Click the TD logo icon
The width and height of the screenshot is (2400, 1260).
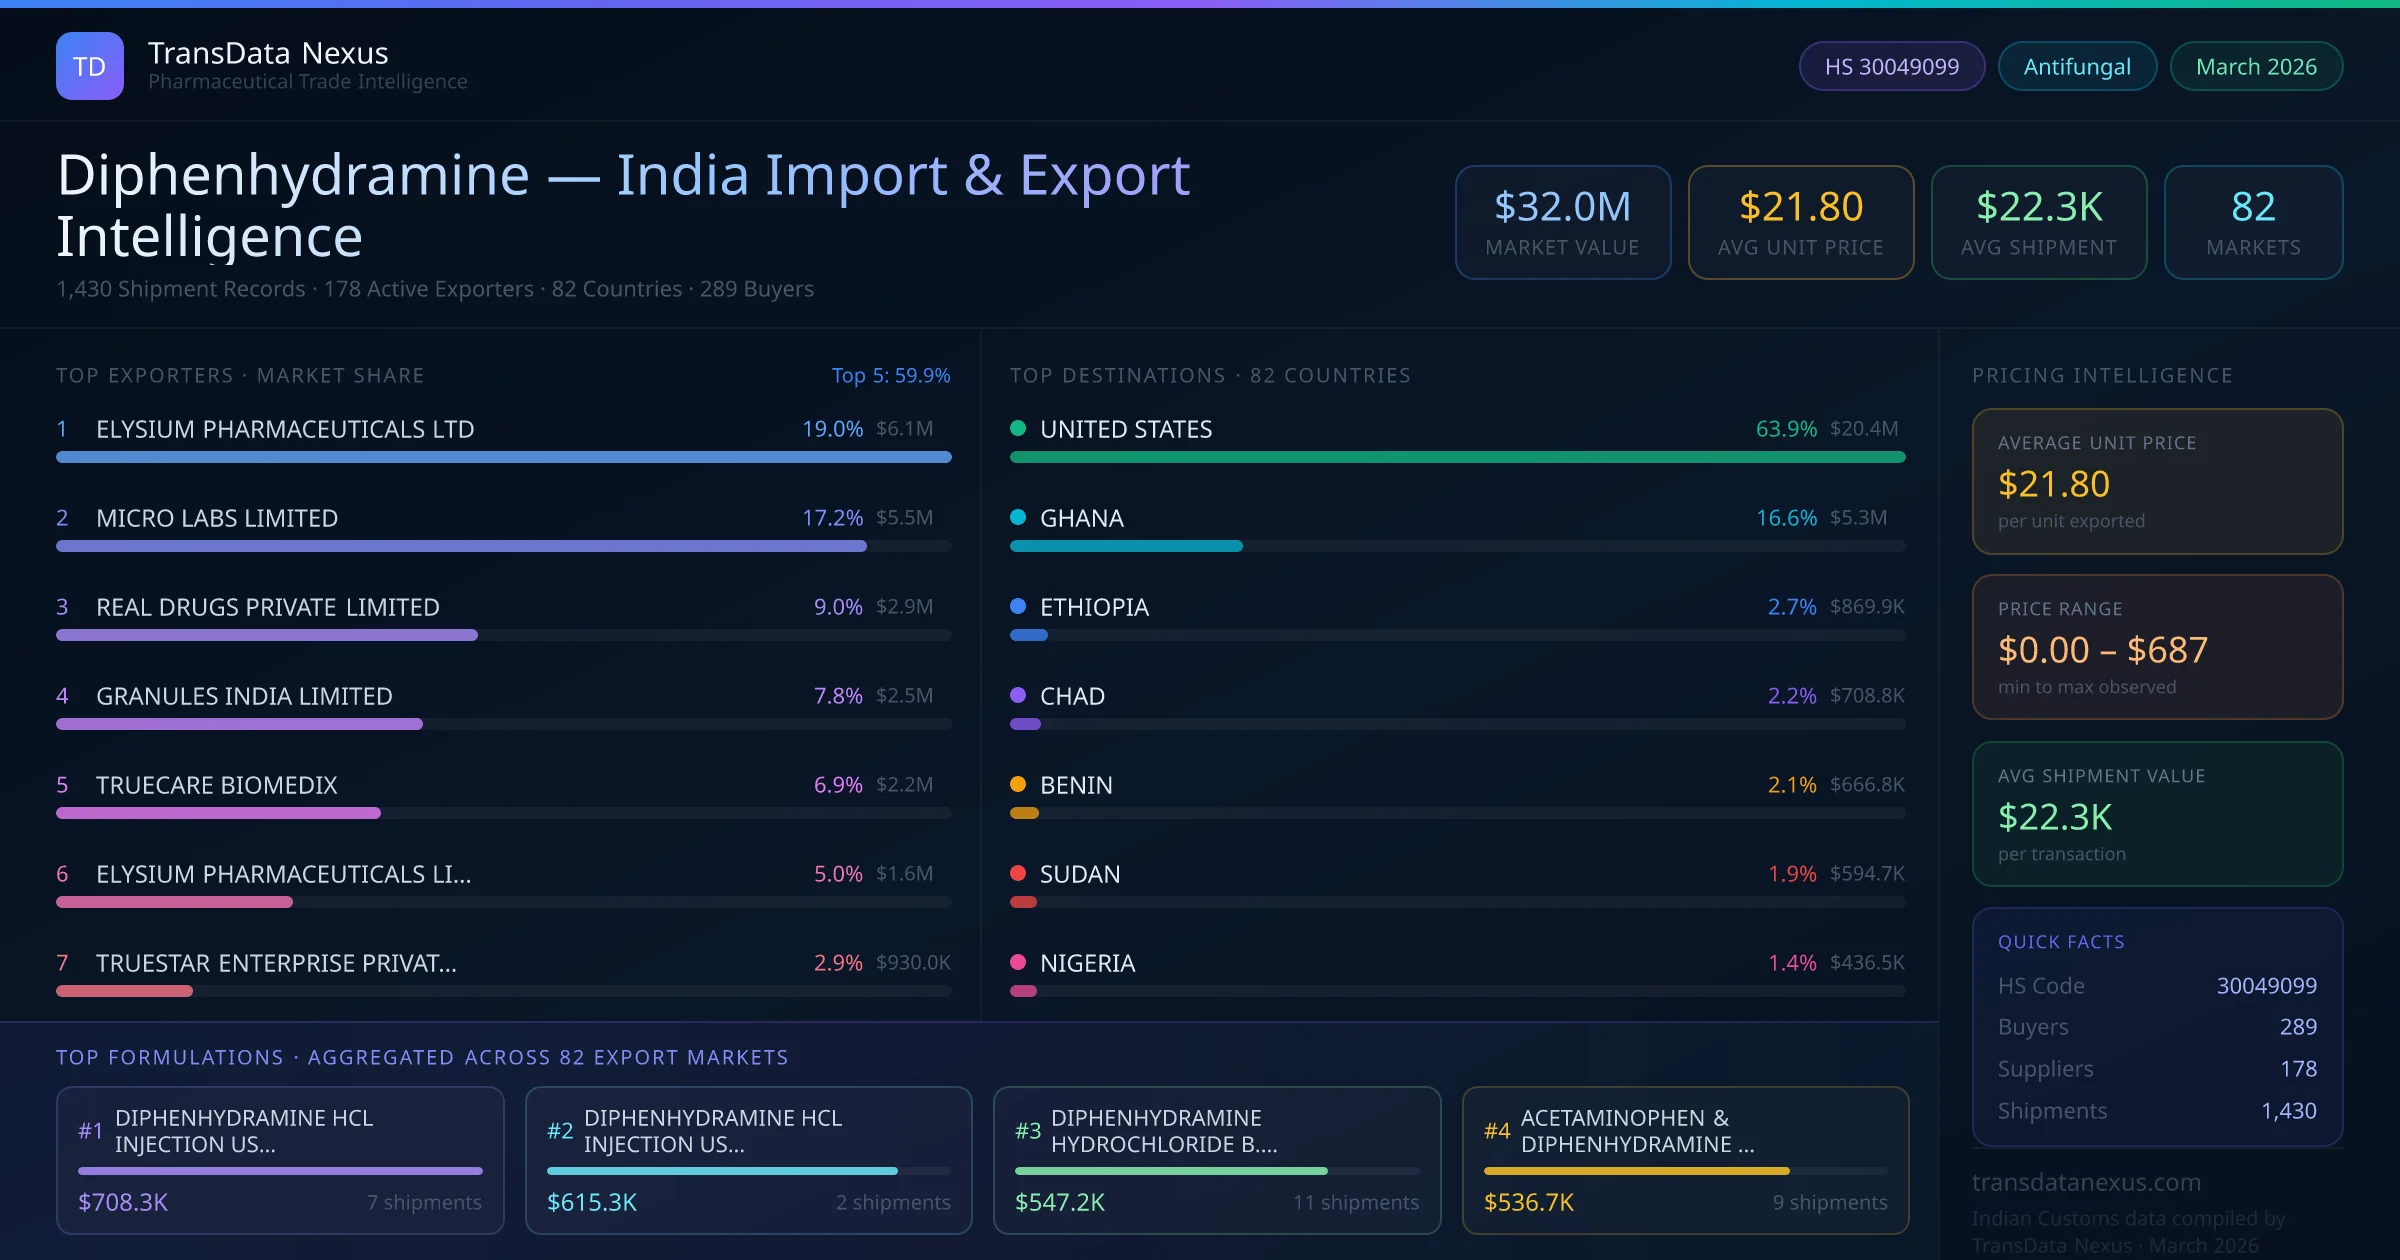tap(89, 66)
